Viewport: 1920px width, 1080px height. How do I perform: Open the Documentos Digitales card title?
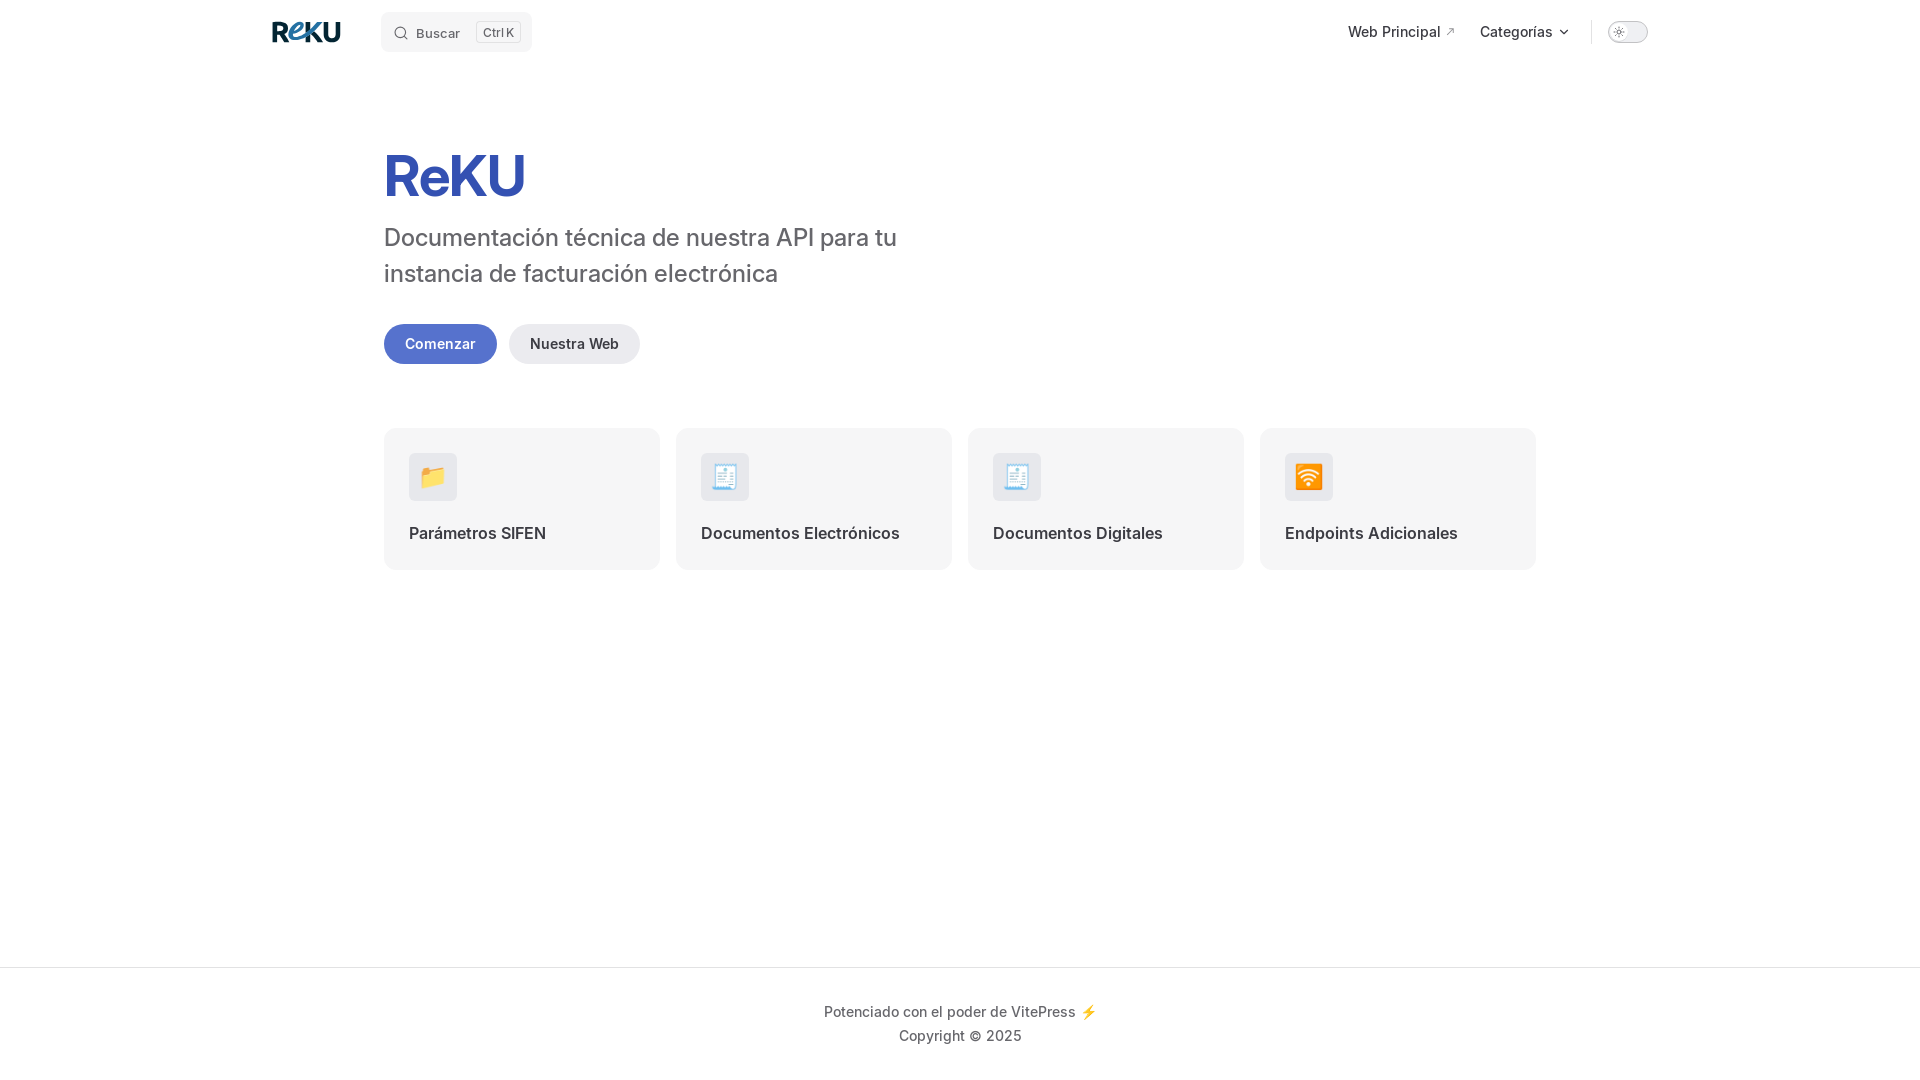point(1078,533)
